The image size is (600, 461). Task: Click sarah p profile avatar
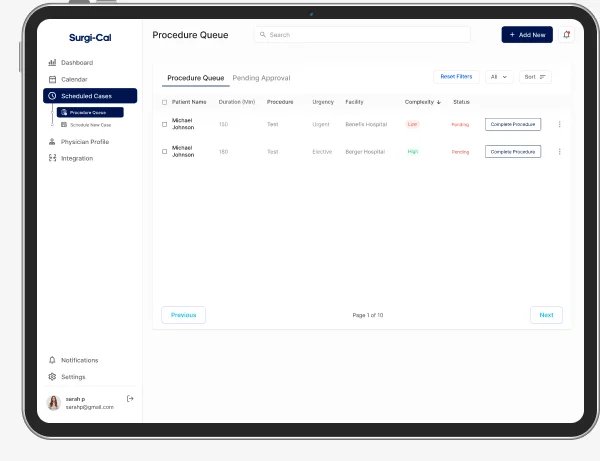[x=54, y=403]
